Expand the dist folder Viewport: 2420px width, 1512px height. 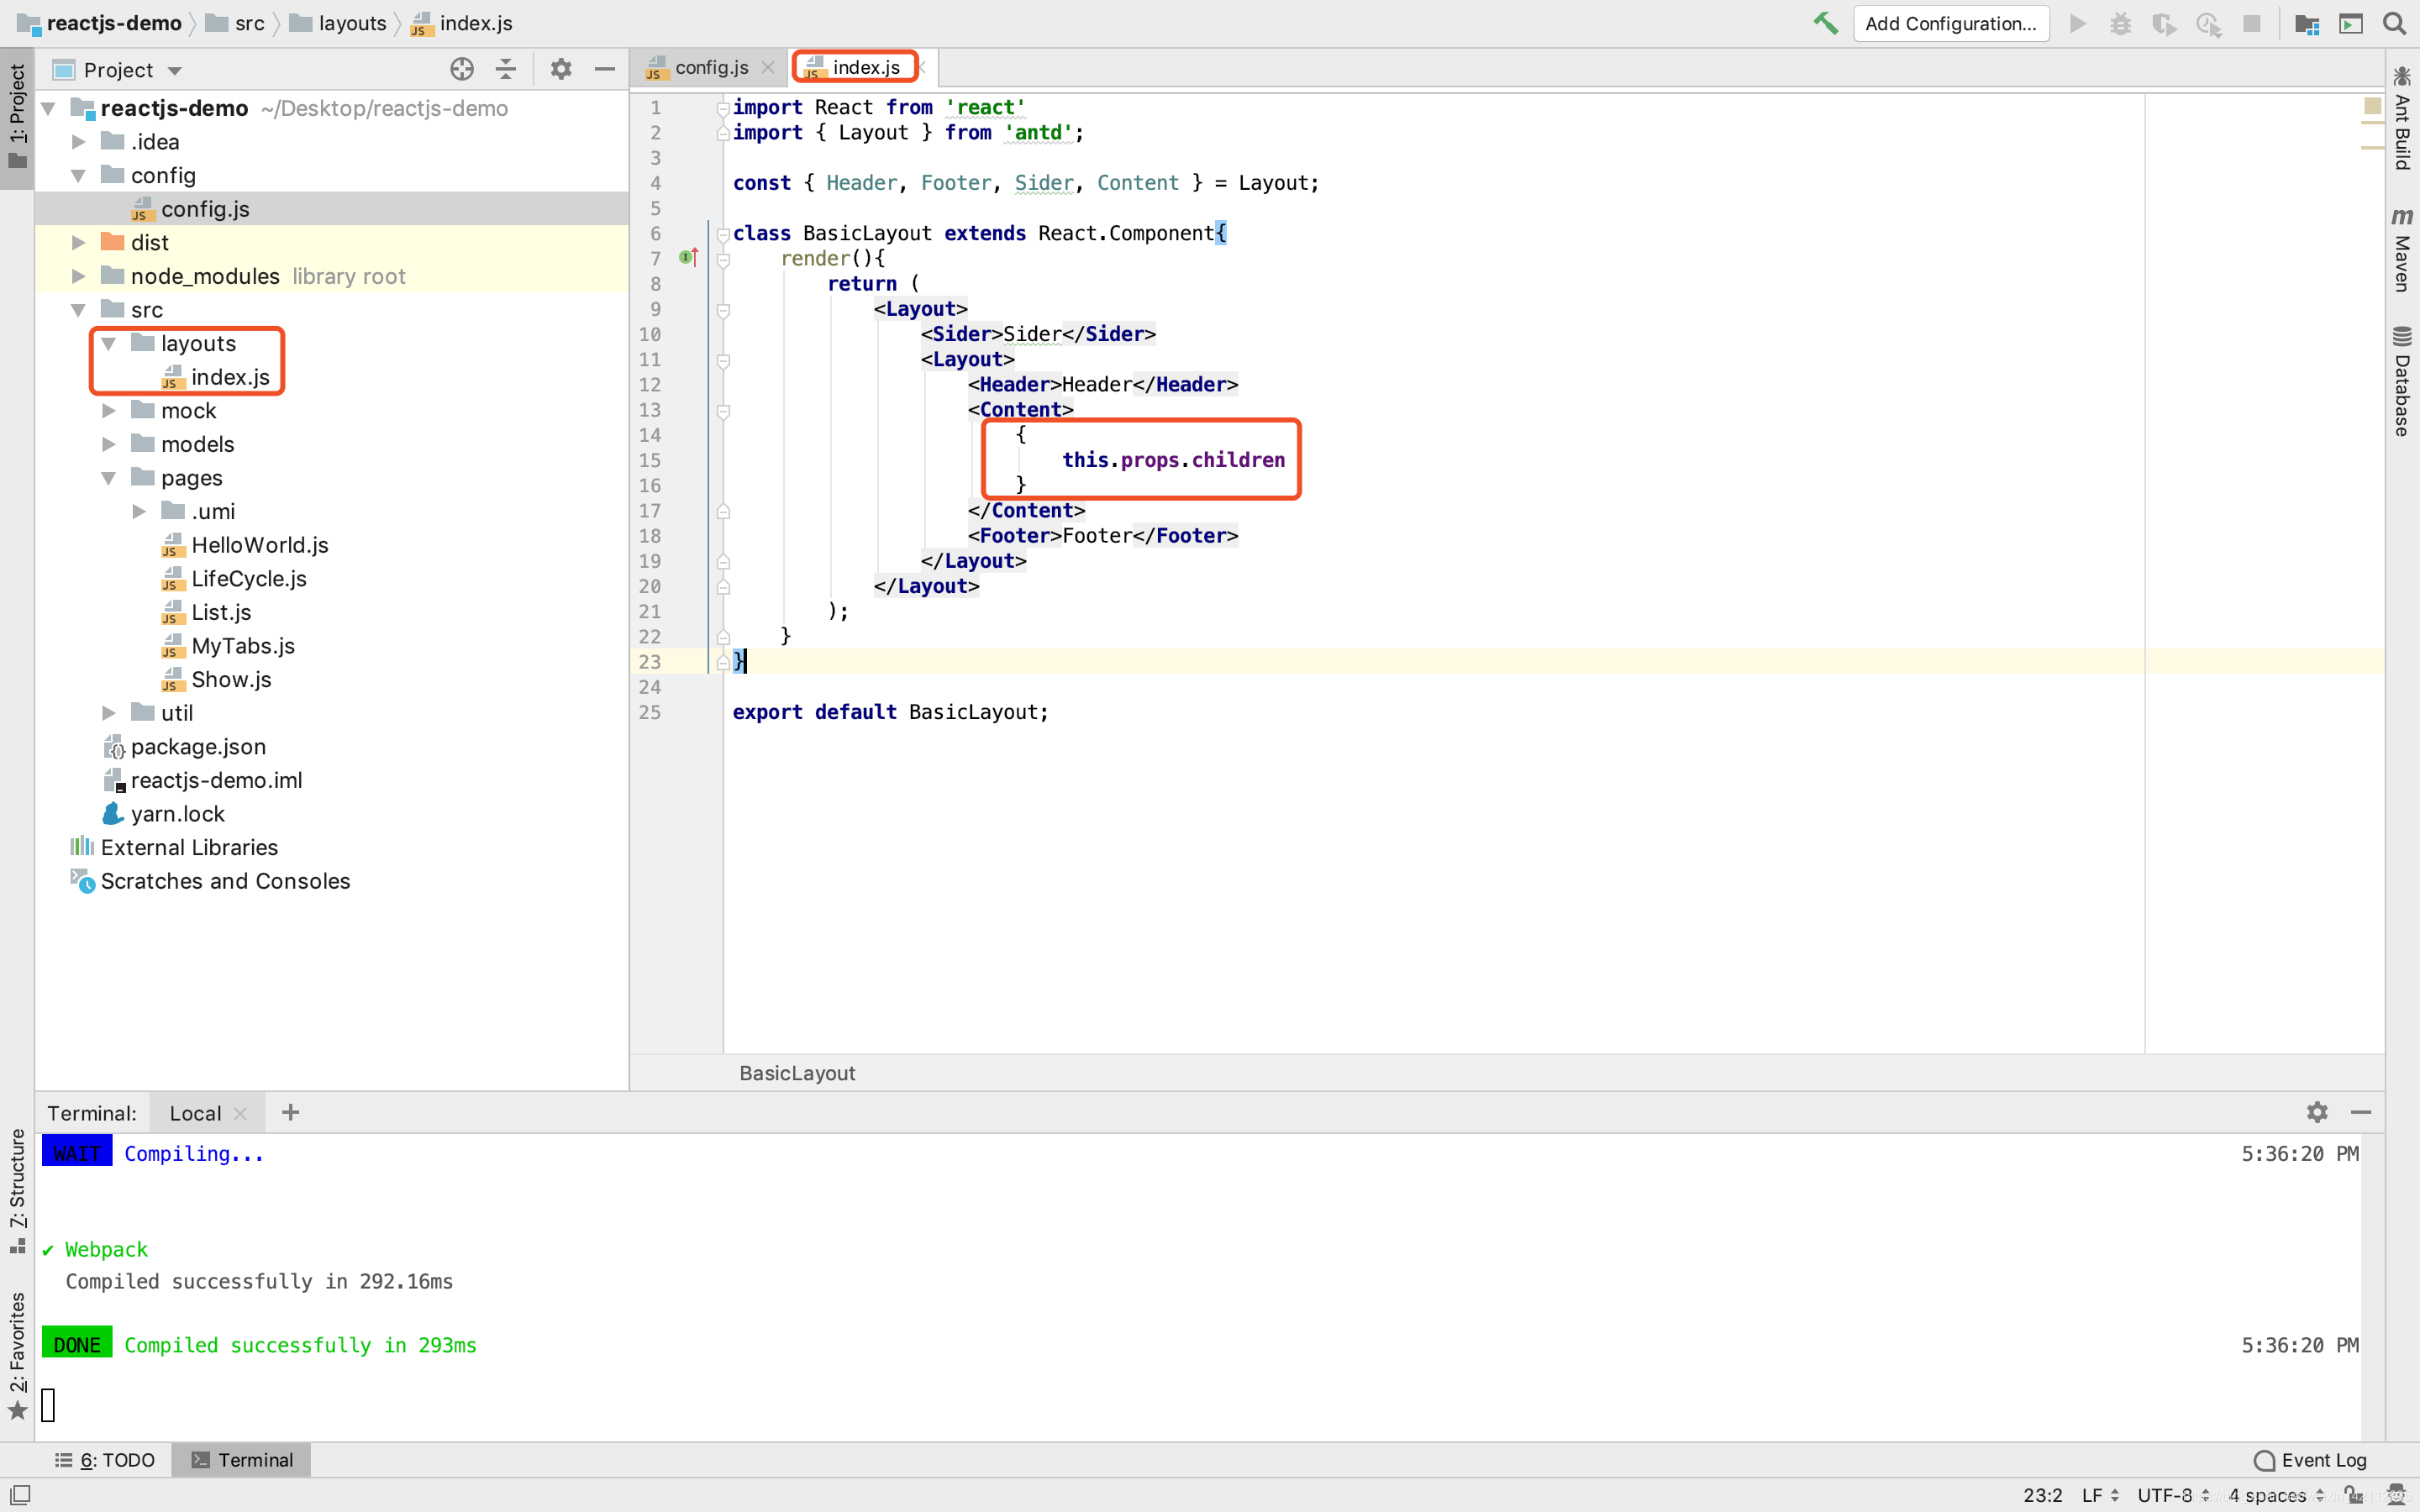click(78, 243)
